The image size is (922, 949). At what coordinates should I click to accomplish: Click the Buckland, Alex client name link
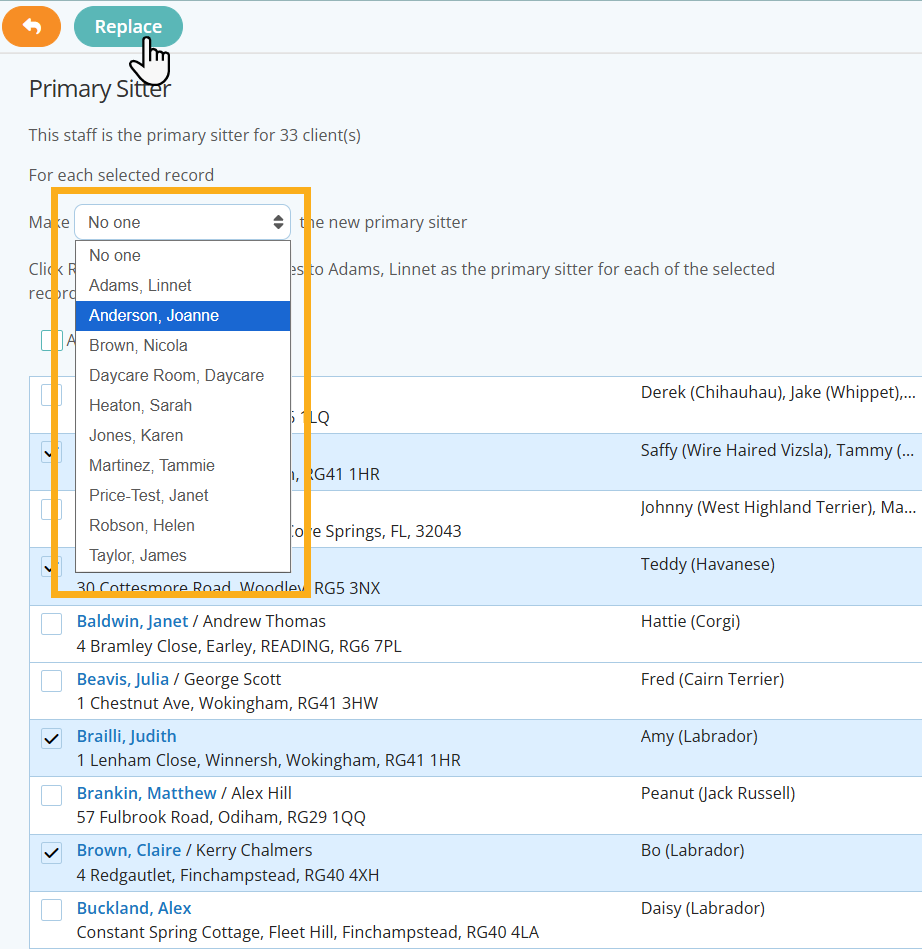pos(133,907)
